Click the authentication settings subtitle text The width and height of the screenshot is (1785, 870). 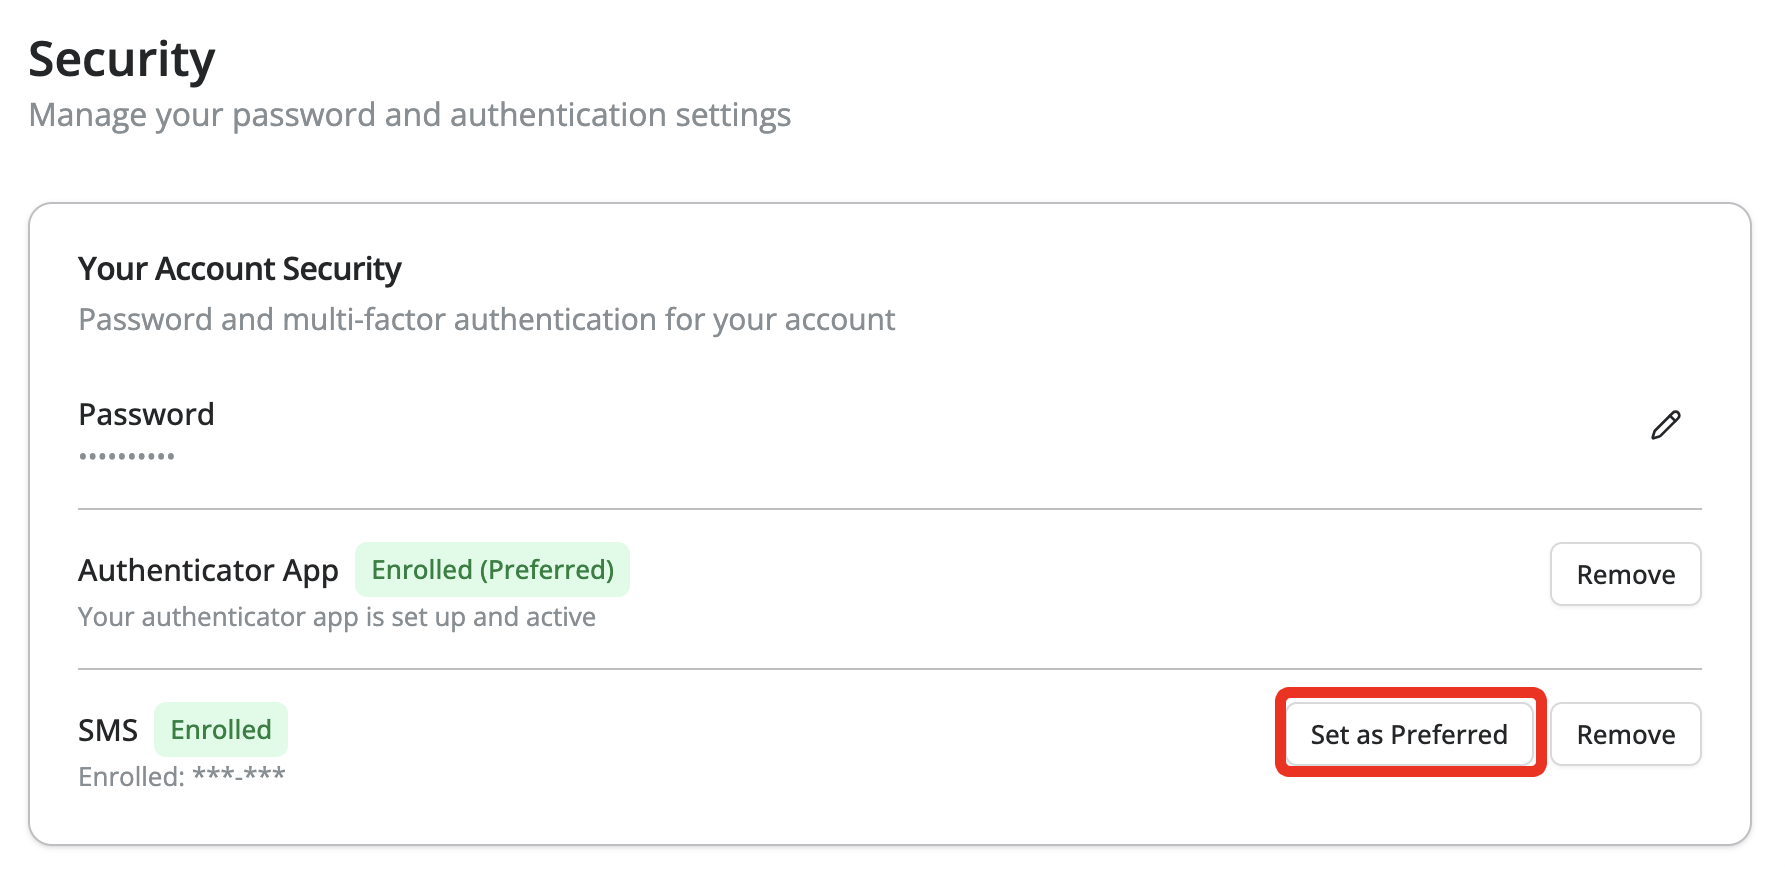point(410,114)
